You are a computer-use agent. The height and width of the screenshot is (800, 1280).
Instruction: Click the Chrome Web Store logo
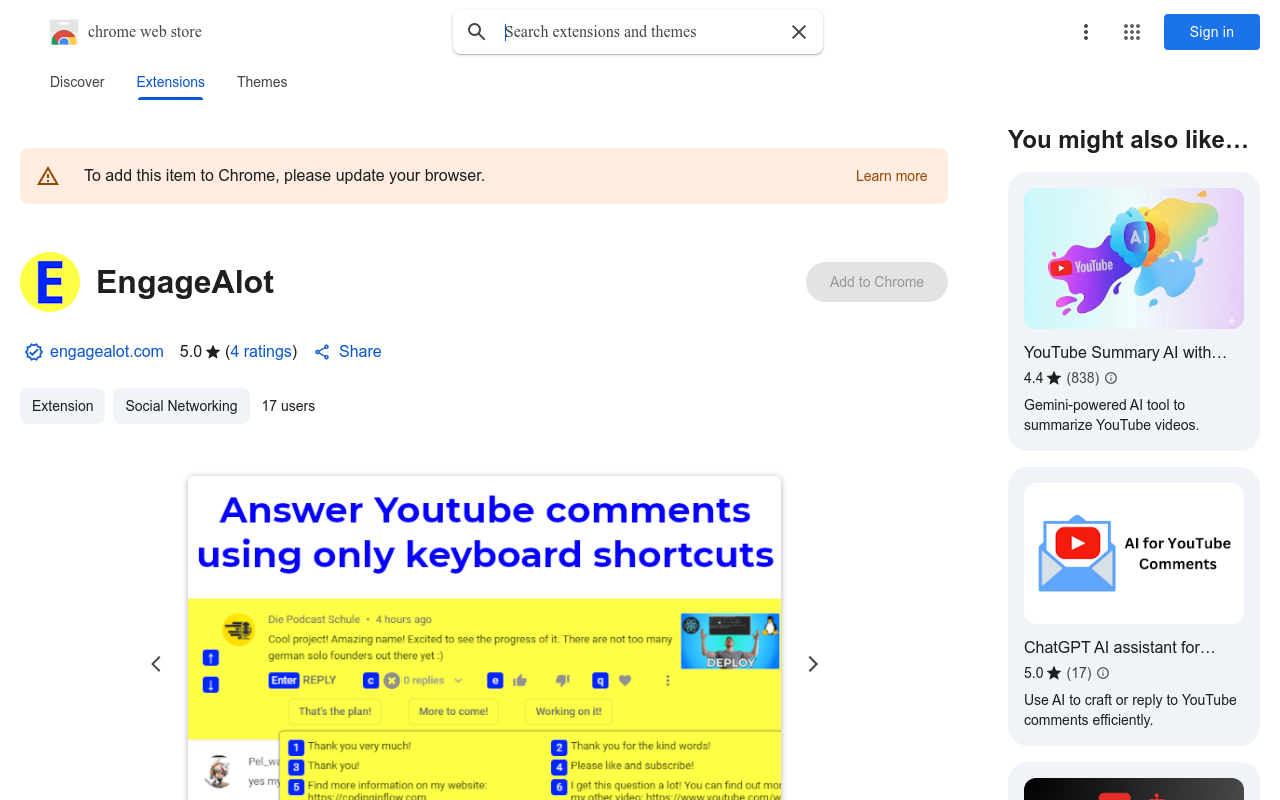coord(64,32)
